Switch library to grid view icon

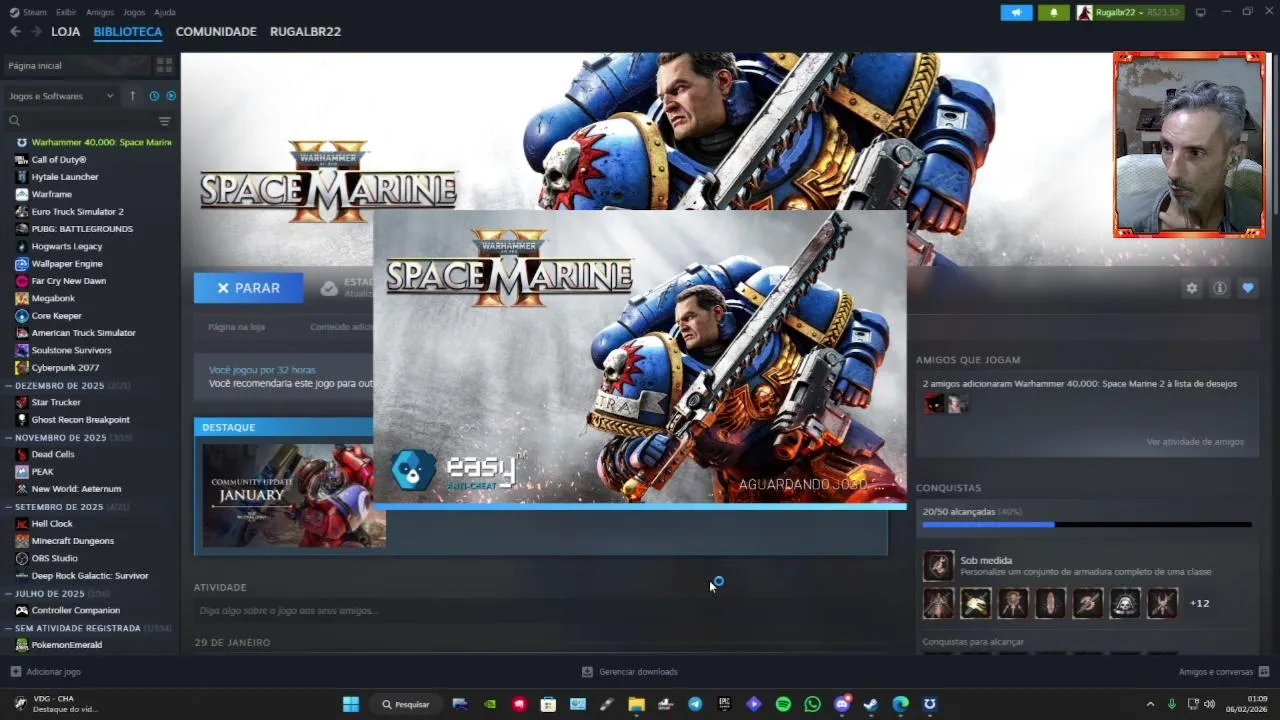click(165, 65)
